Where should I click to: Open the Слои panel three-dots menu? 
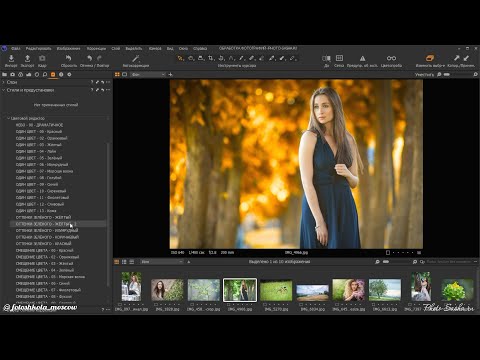point(108,82)
